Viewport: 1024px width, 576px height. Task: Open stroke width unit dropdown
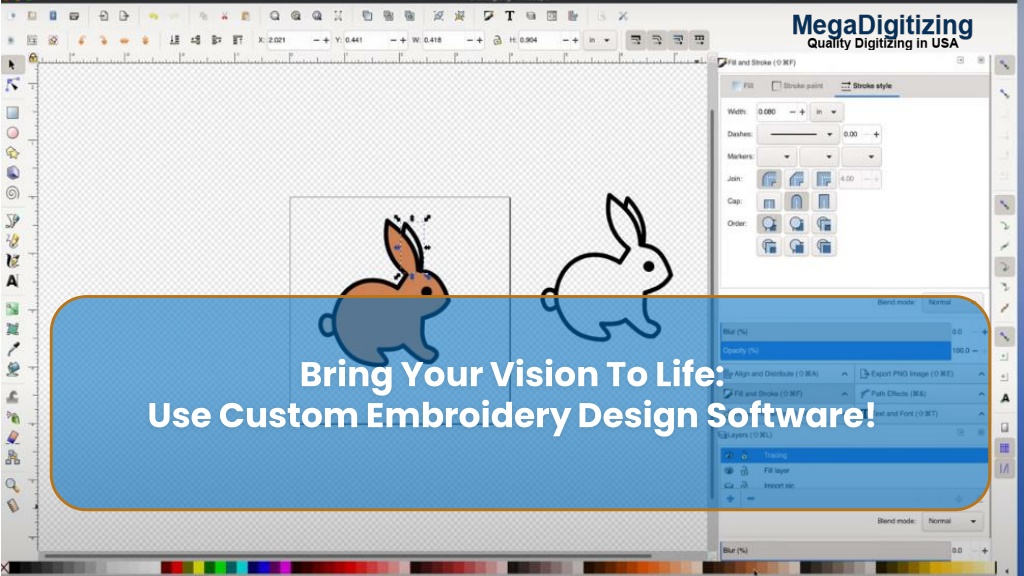[x=826, y=112]
